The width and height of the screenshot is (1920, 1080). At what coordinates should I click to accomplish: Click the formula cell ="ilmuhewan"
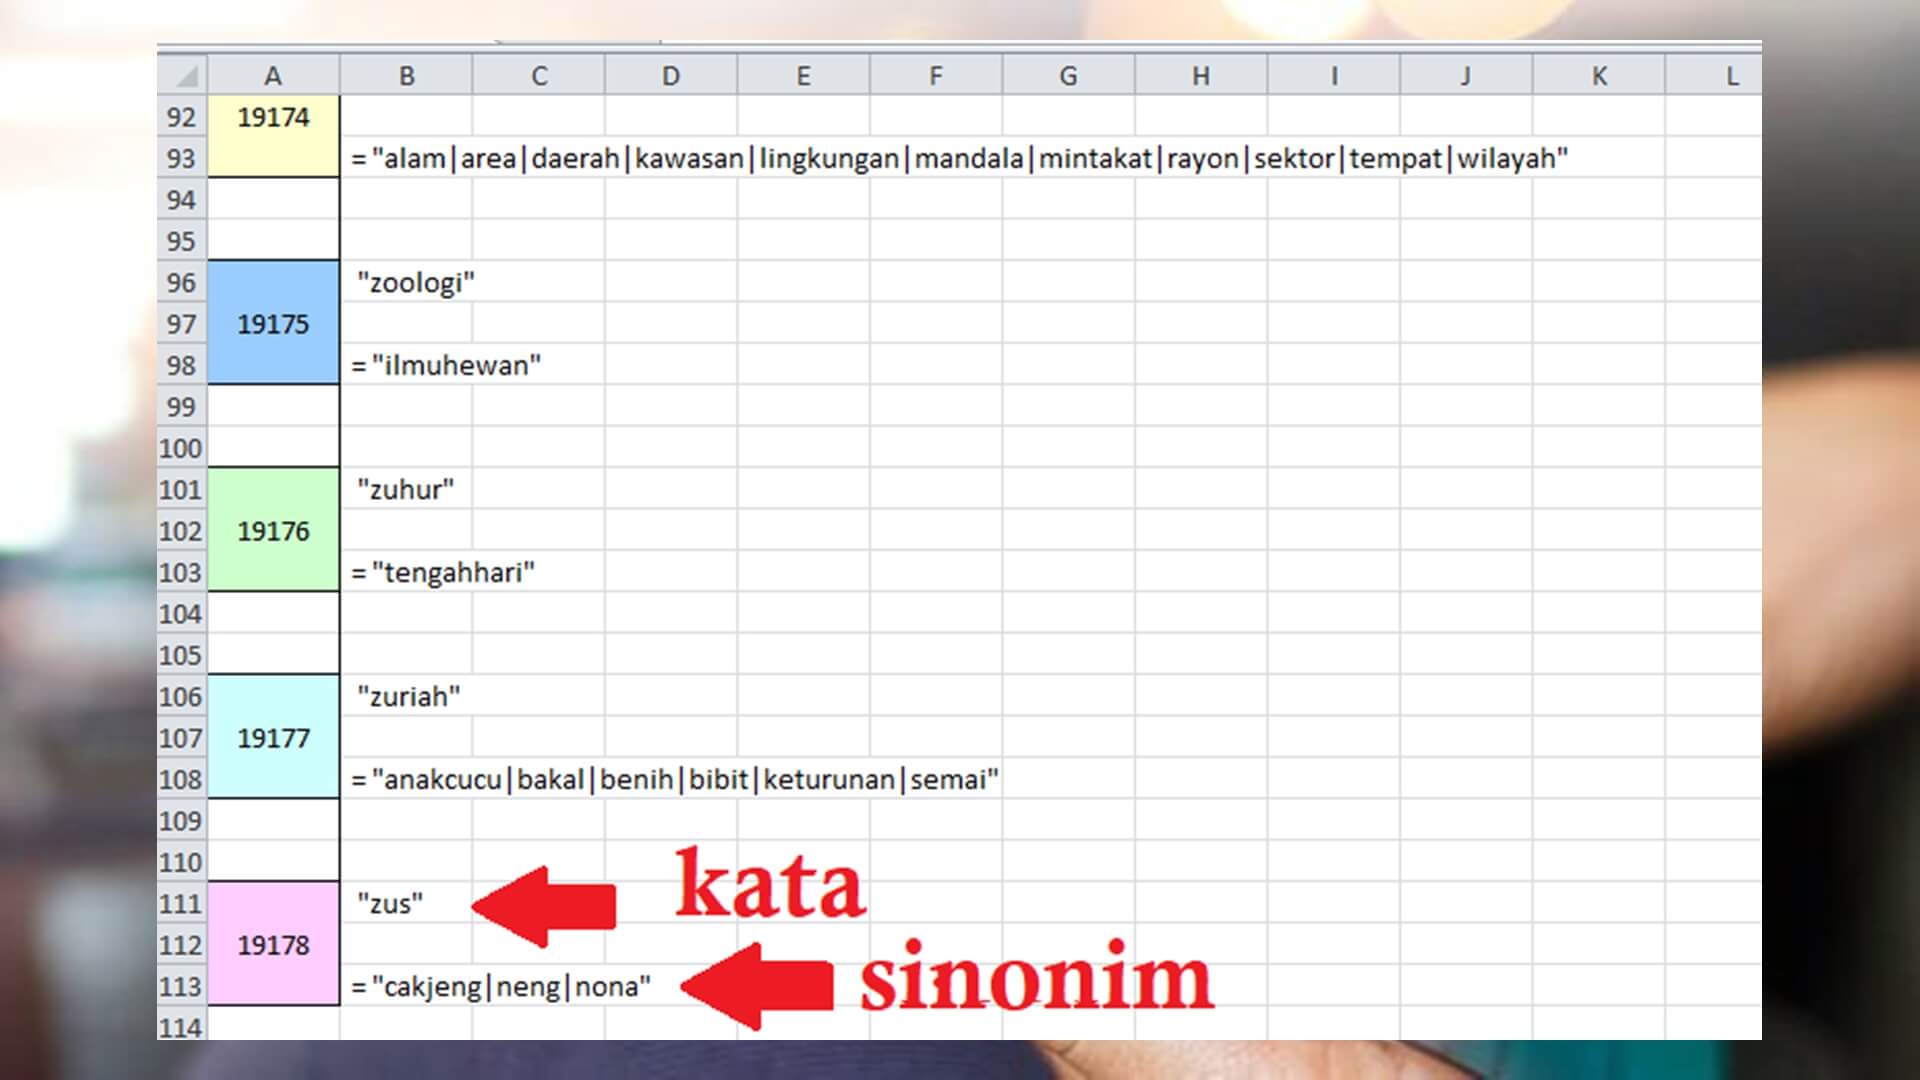[406, 365]
